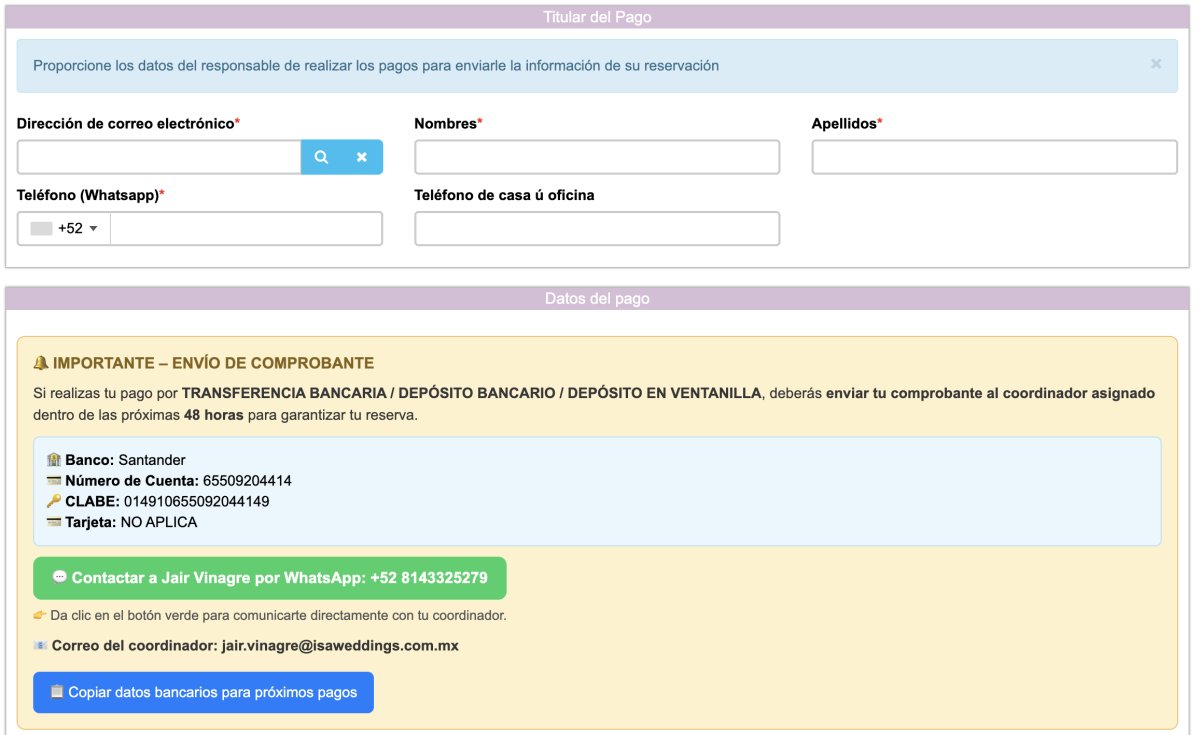Click the Teléfono (Whatsapp) number field
1200x735 pixels.
point(246,229)
